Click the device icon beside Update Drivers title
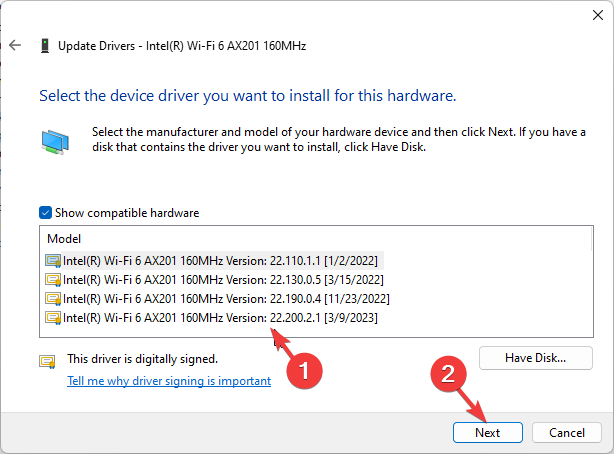This screenshot has width=614, height=454. click(45, 45)
